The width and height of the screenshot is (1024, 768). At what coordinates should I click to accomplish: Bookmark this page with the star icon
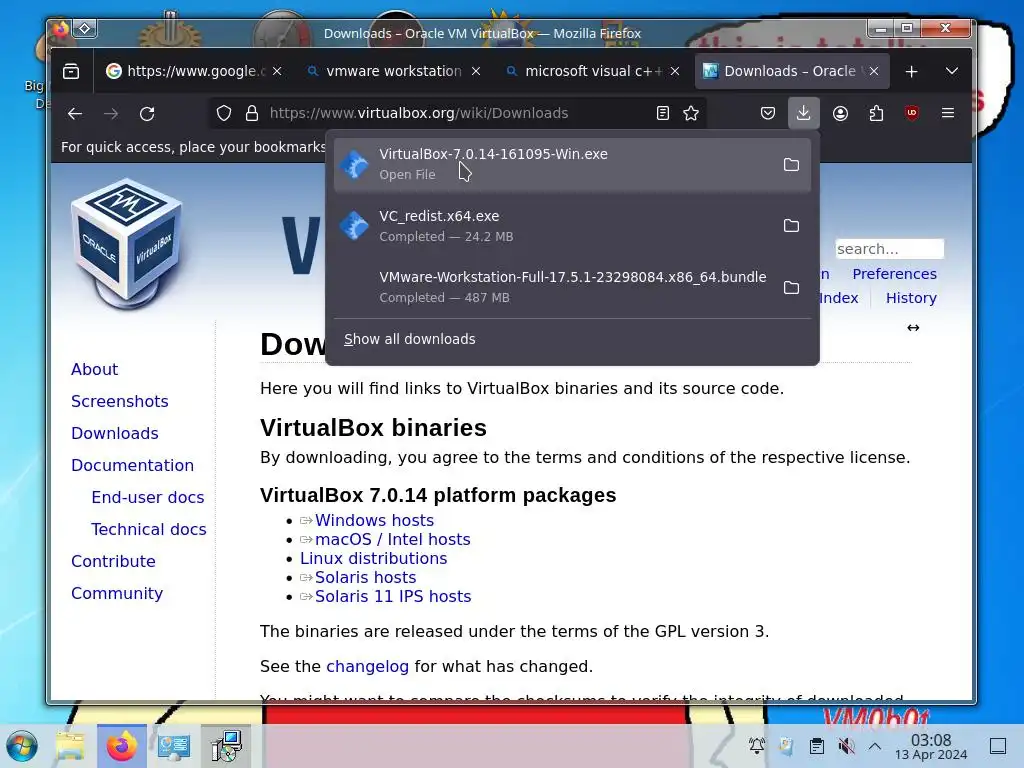[x=691, y=114]
